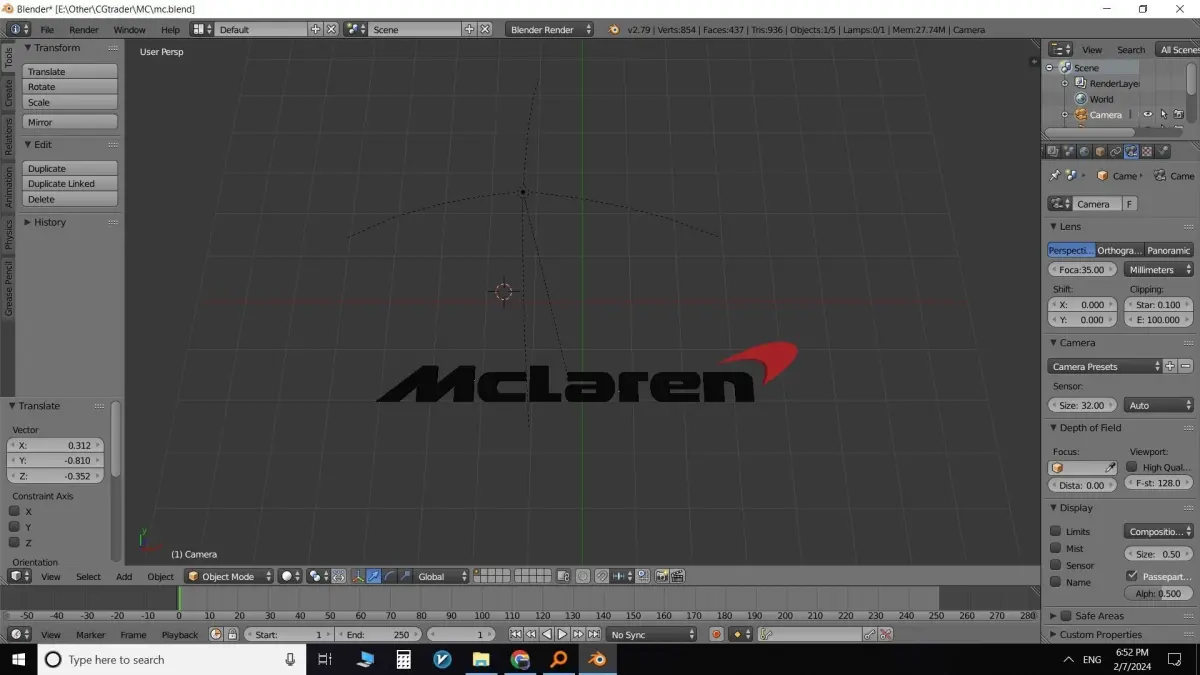Click the Camera selectable cursor icon in outliner

click(x=1163, y=115)
